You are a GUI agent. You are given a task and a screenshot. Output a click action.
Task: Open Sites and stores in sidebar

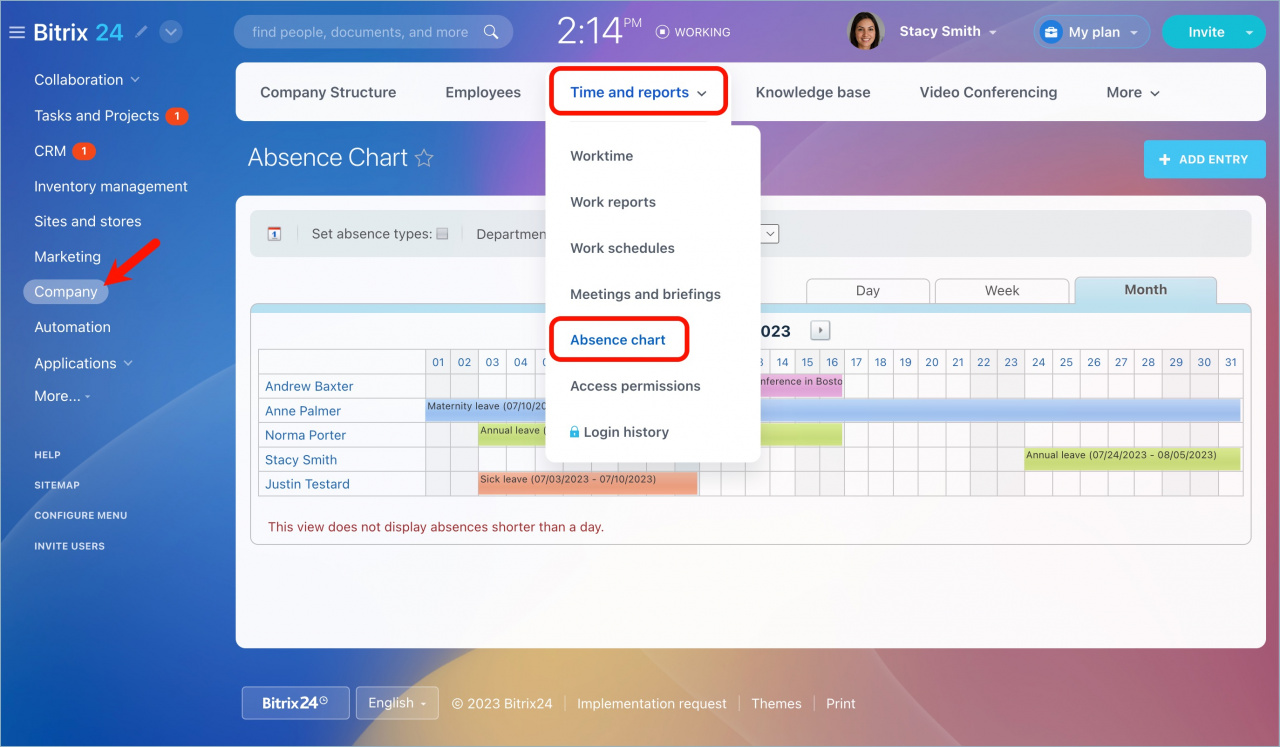point(88,221)
